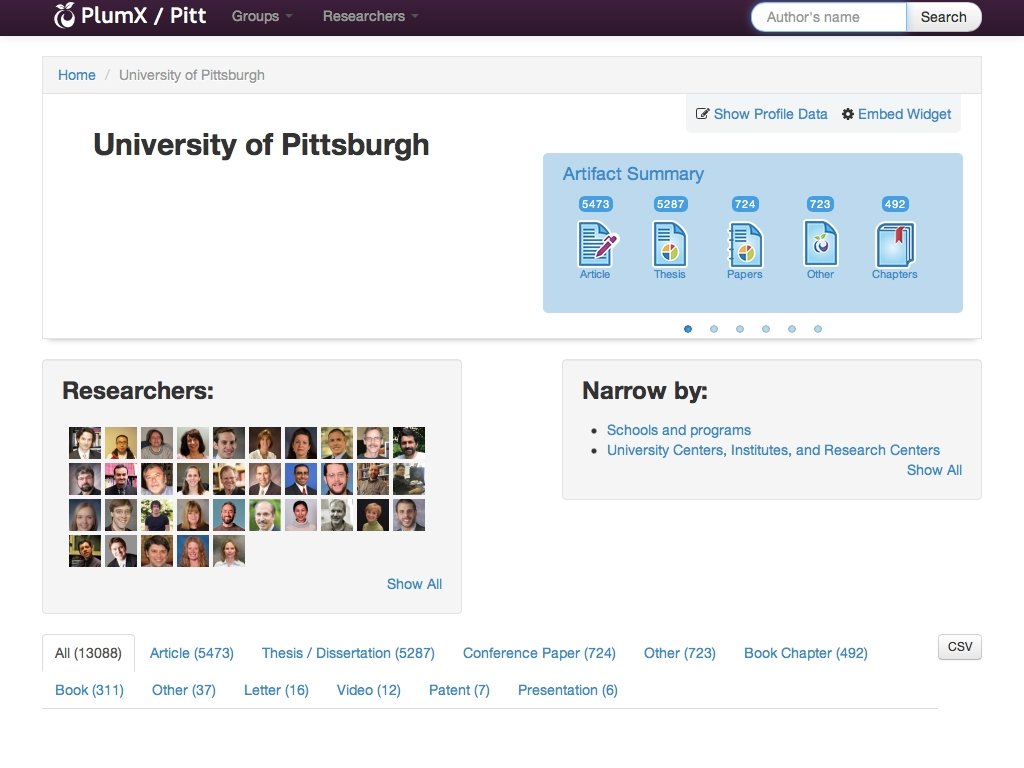Export results with the CSV button

(x=959, y=647)
